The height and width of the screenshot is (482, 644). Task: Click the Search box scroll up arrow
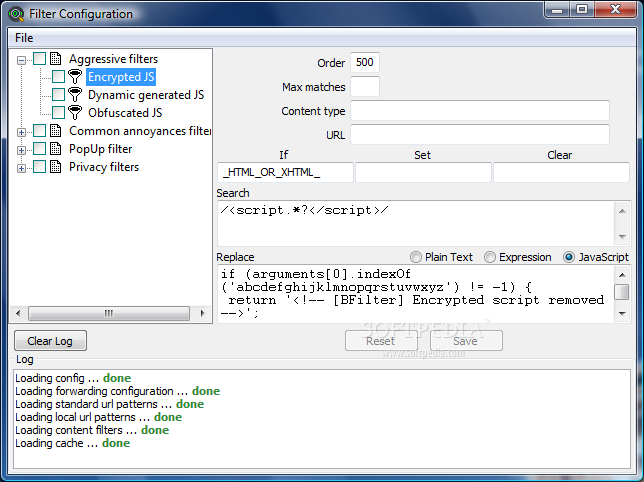622,211
